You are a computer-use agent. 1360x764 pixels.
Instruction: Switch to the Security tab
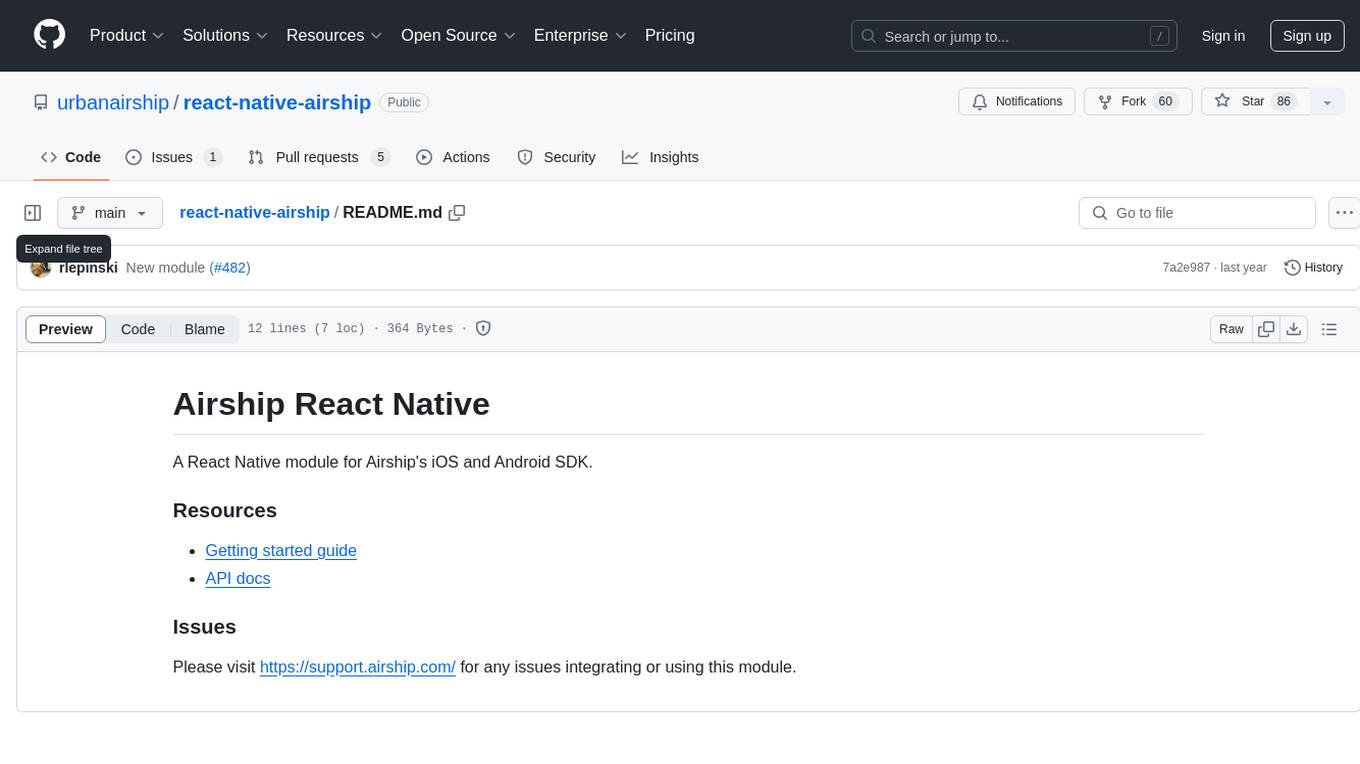(556, 157)
